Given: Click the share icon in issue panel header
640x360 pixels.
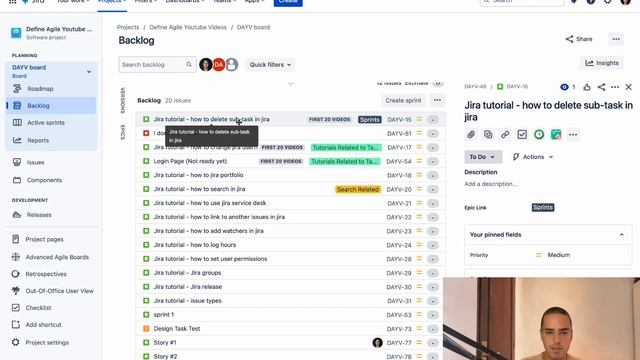Looking at the screenshot, I should (601, 87).
